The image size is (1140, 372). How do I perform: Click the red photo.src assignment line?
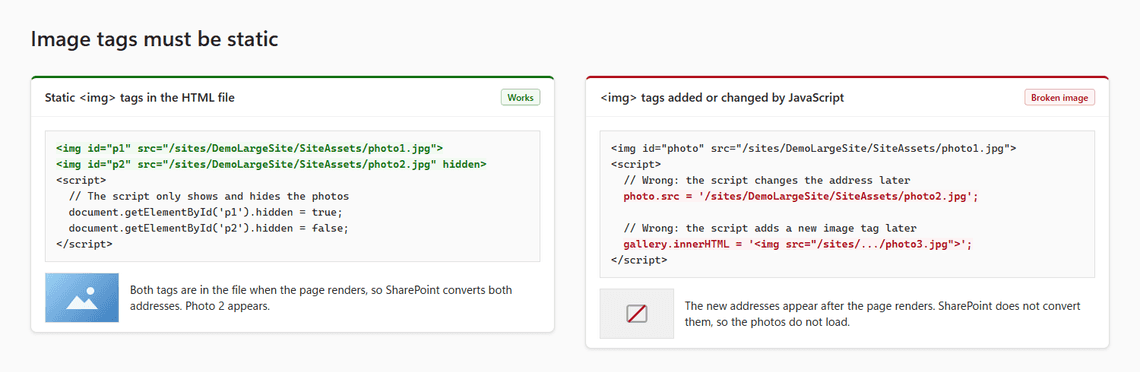801,196
